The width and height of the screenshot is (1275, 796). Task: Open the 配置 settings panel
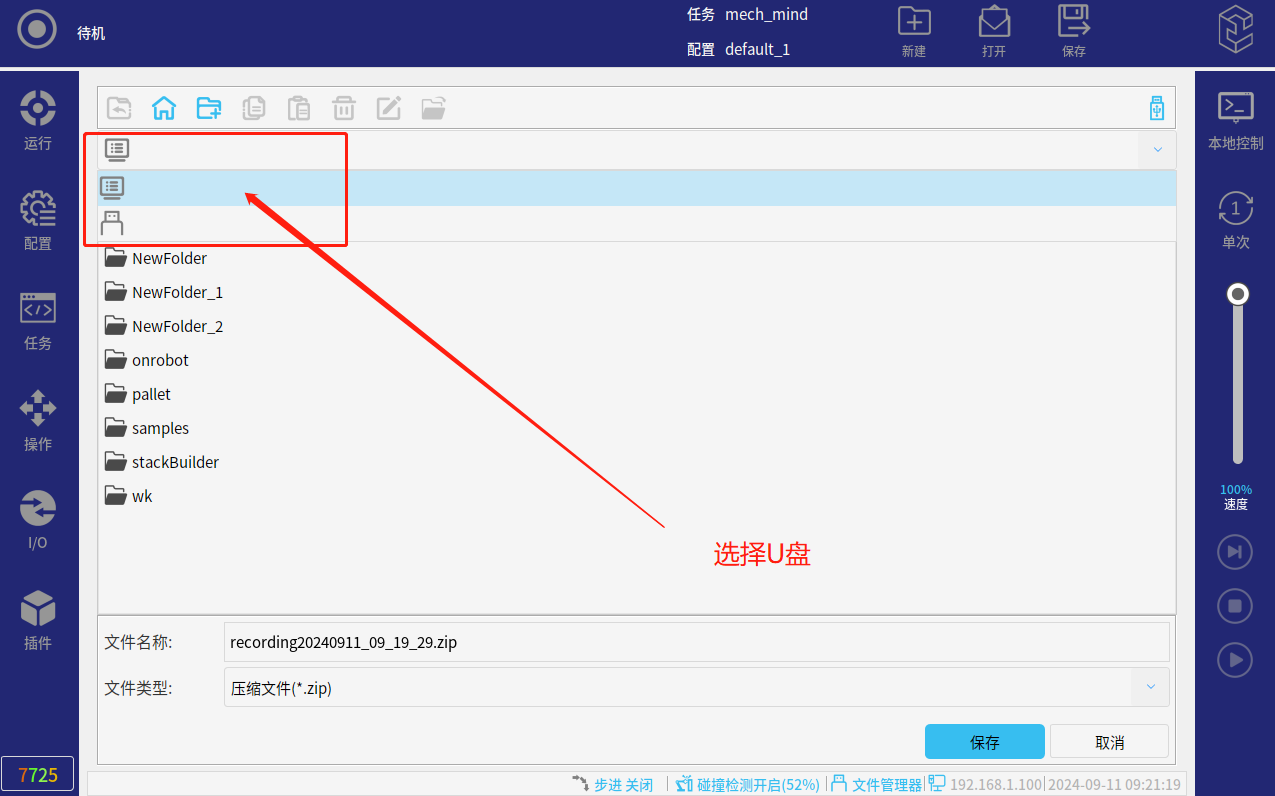38,220
